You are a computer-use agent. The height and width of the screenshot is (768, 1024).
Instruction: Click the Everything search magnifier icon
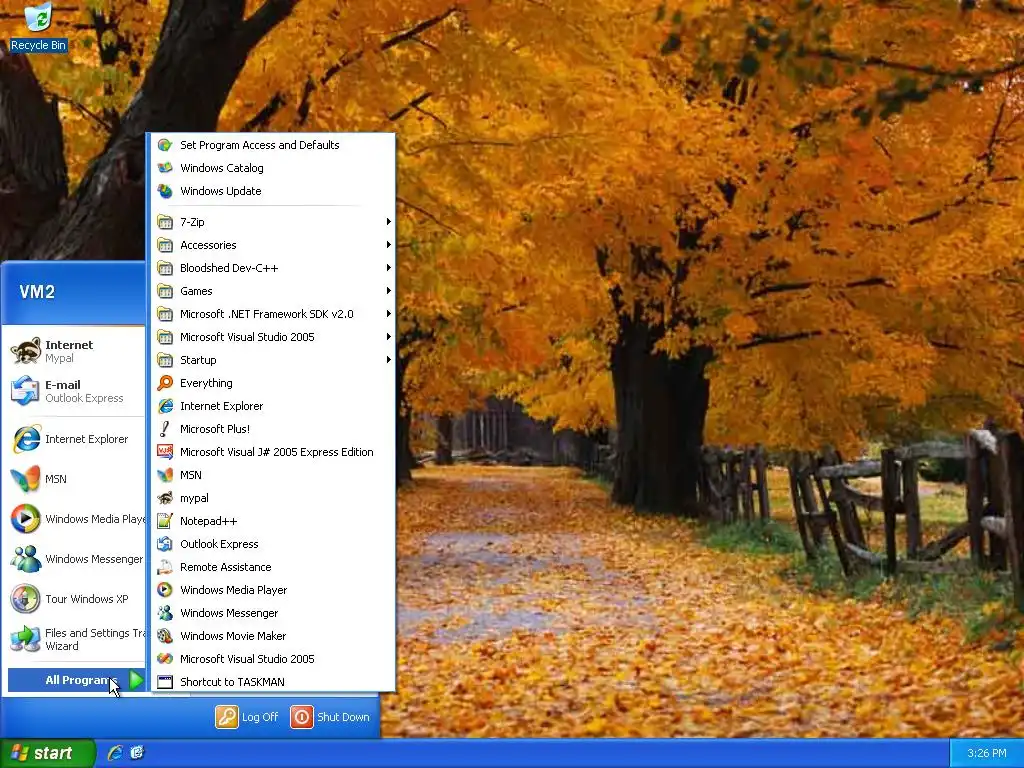(x=165, y=383)
